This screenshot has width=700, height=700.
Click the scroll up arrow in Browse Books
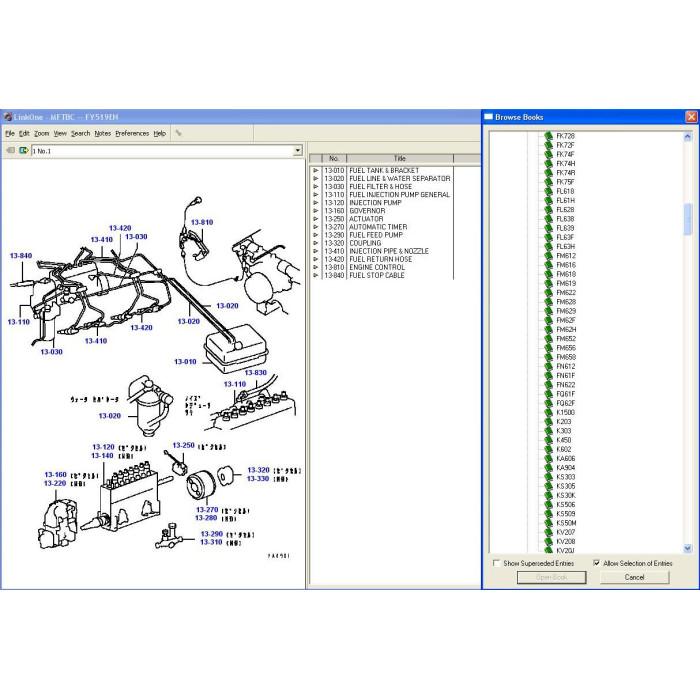688,137
